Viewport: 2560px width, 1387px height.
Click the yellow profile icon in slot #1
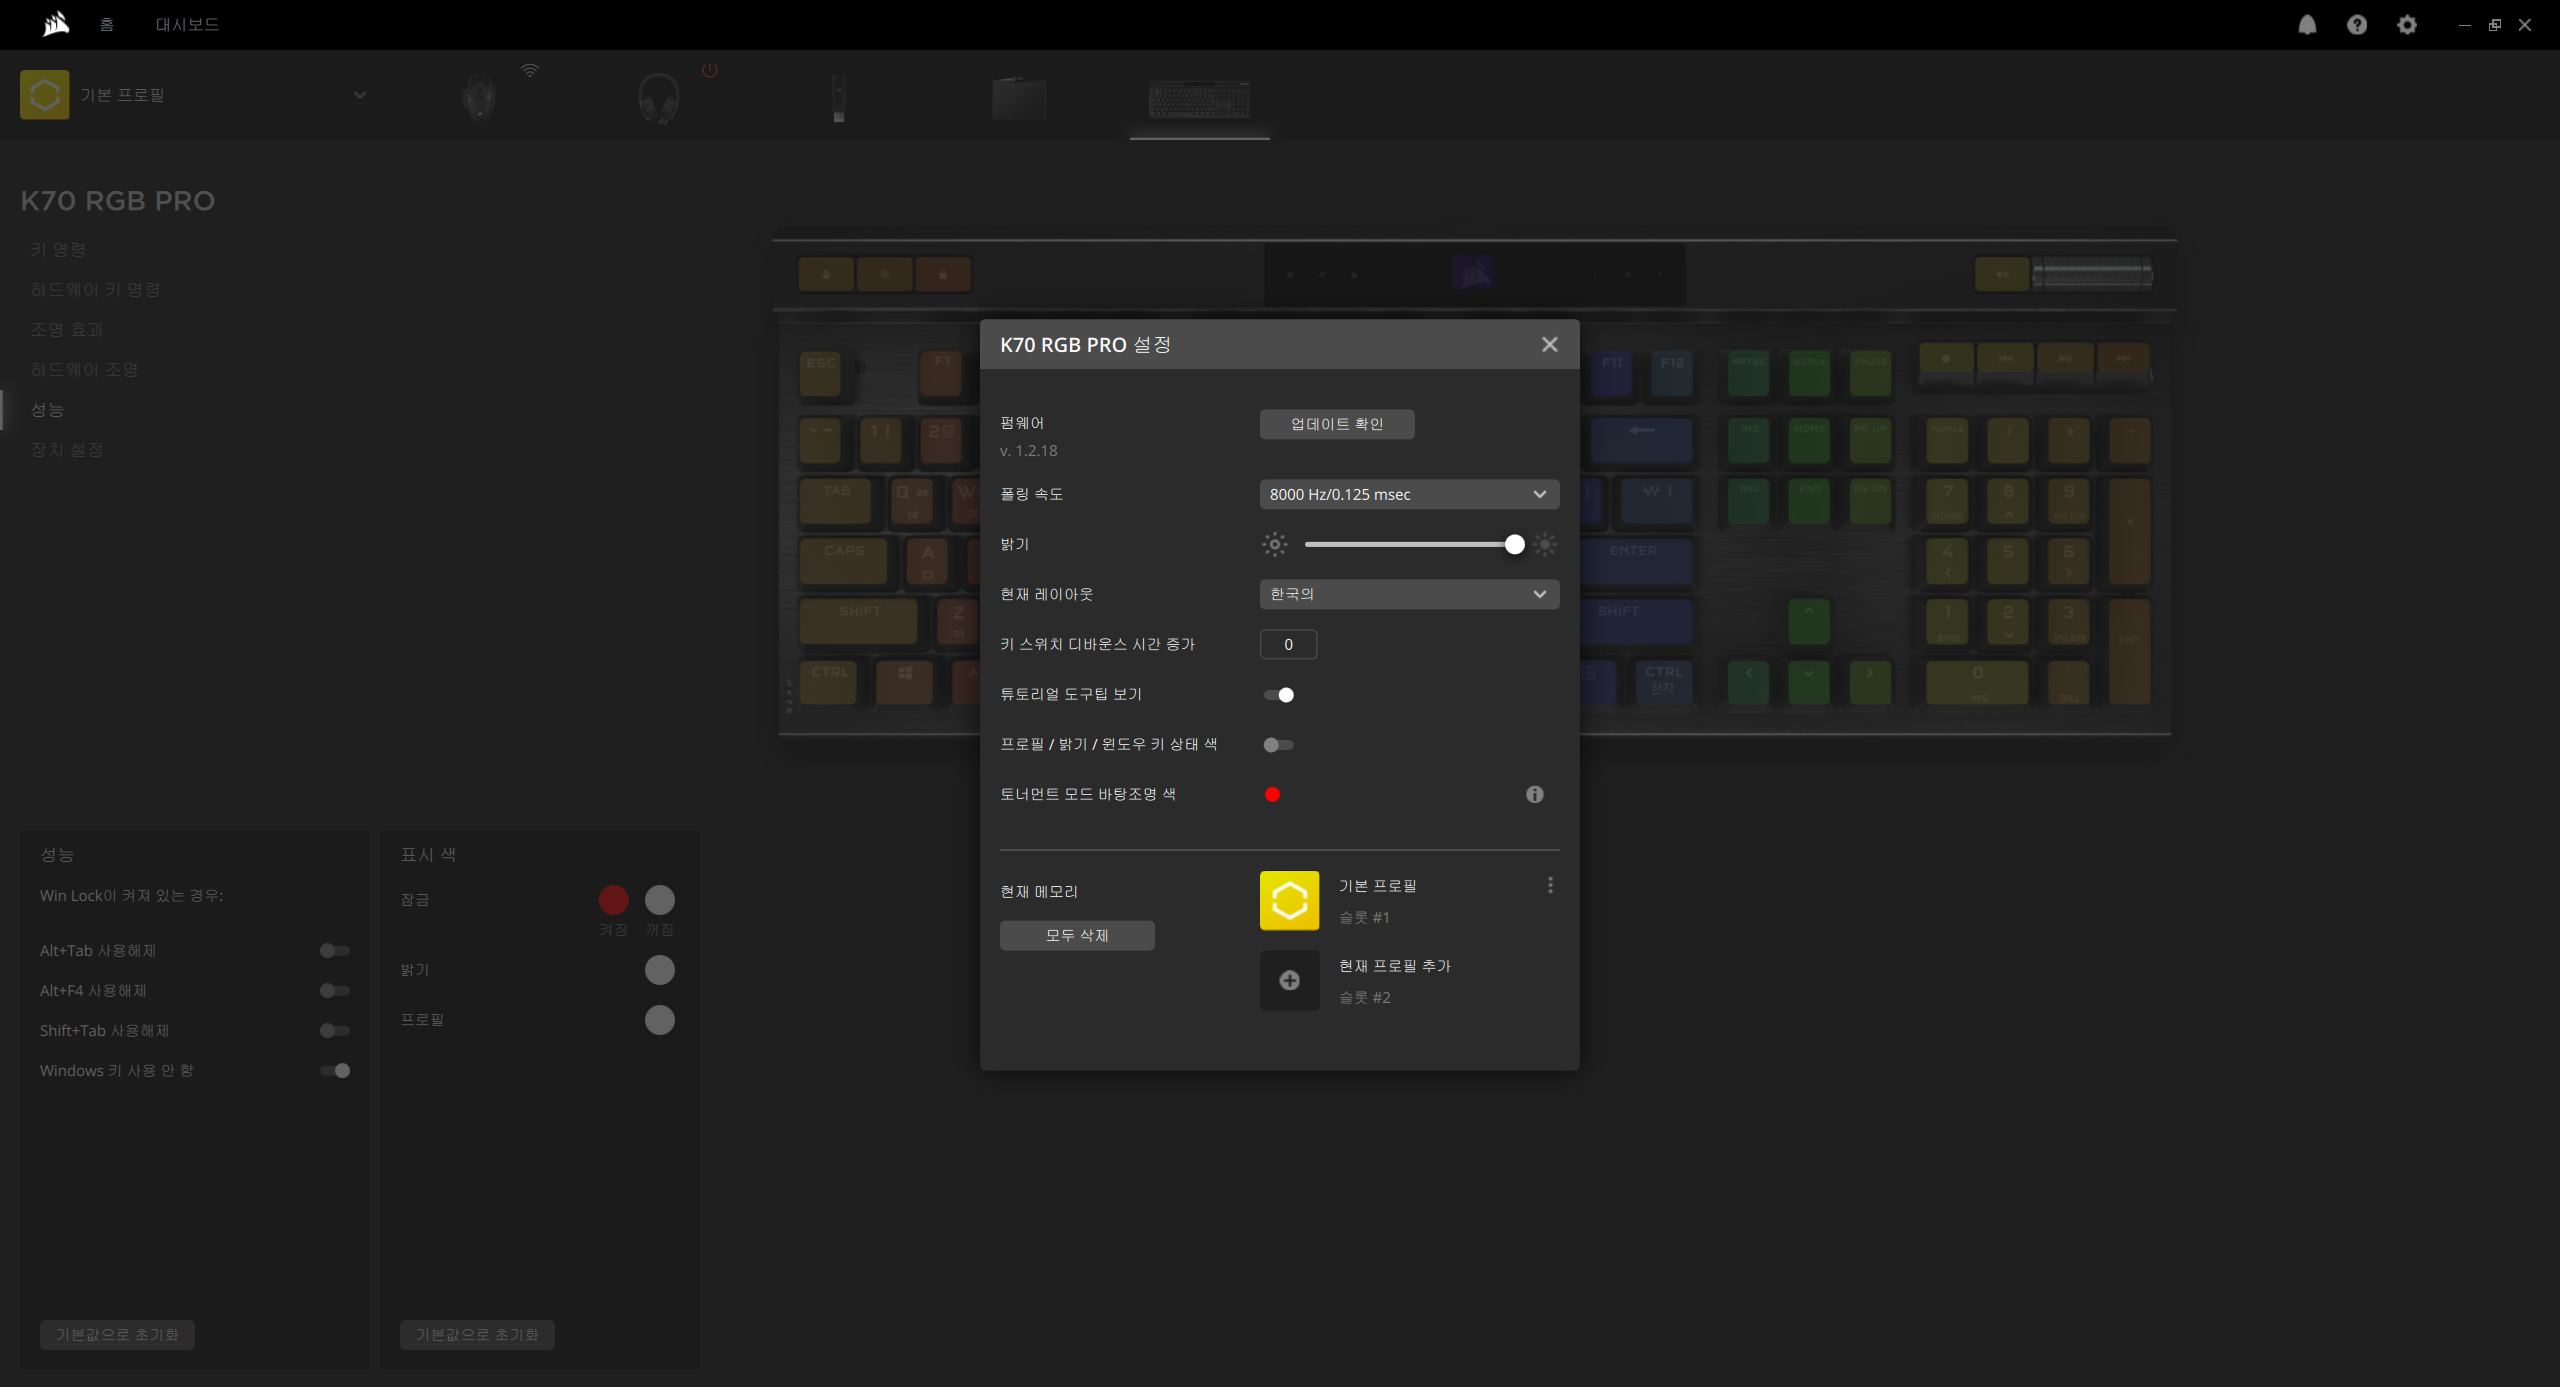(1289, 900)
